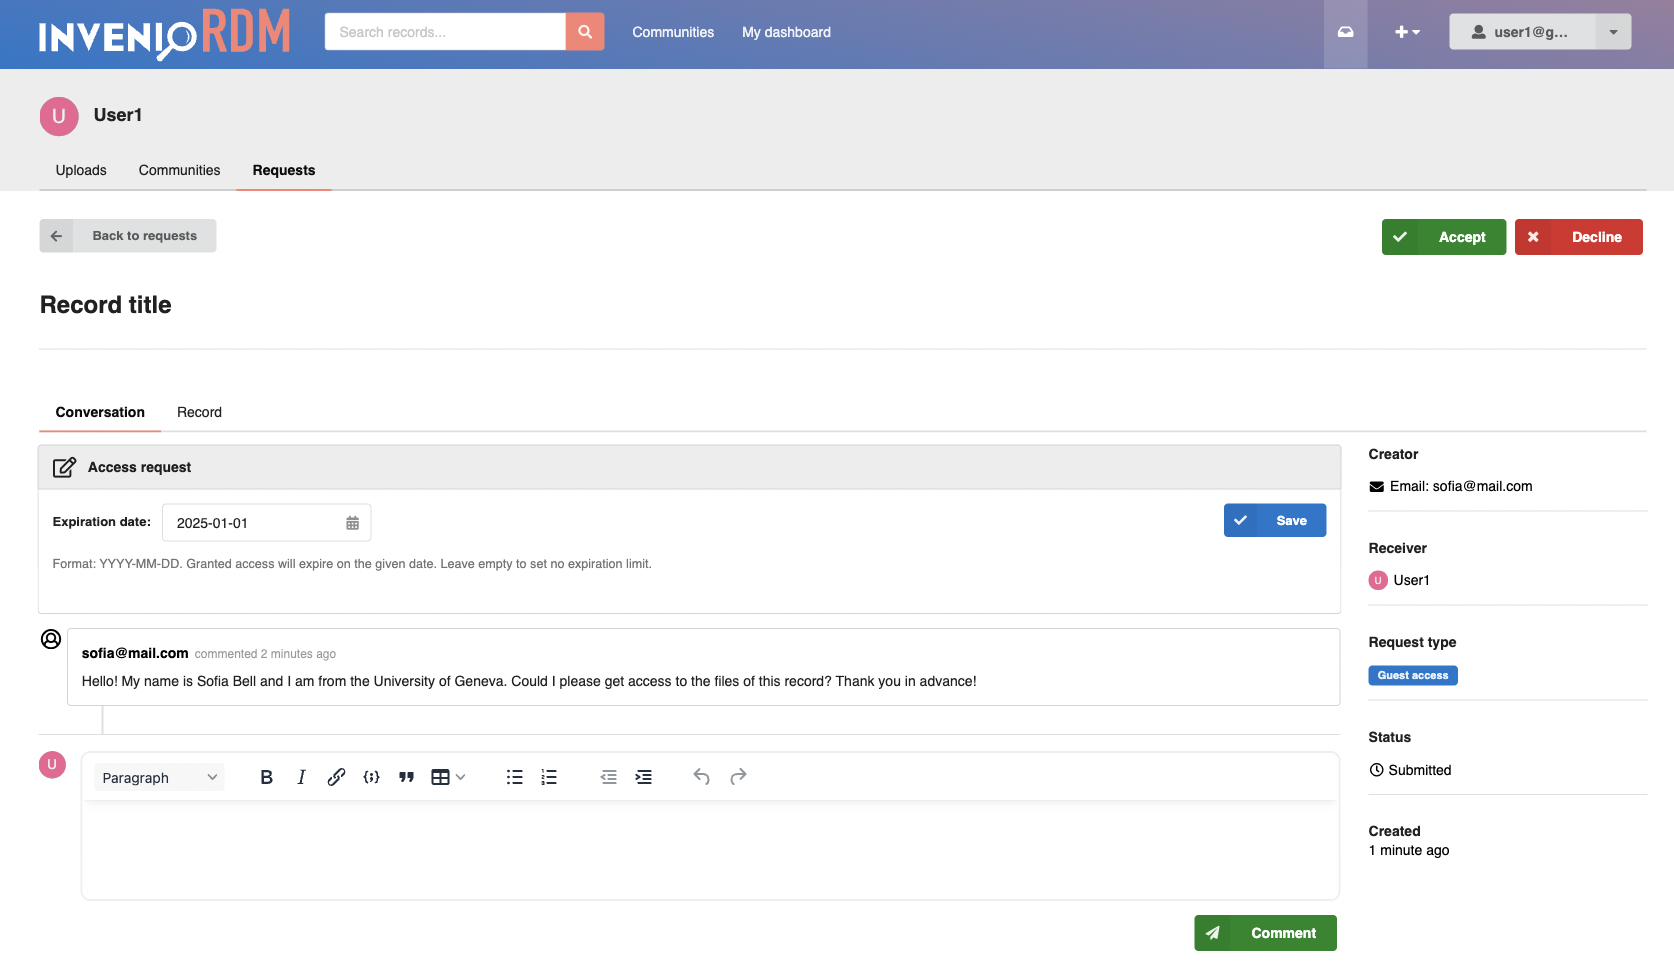Image resolution: width=1674 pixels, height=974 pixels.
Task: Apply blockquote formatting
Action: [x=406, y=777]
